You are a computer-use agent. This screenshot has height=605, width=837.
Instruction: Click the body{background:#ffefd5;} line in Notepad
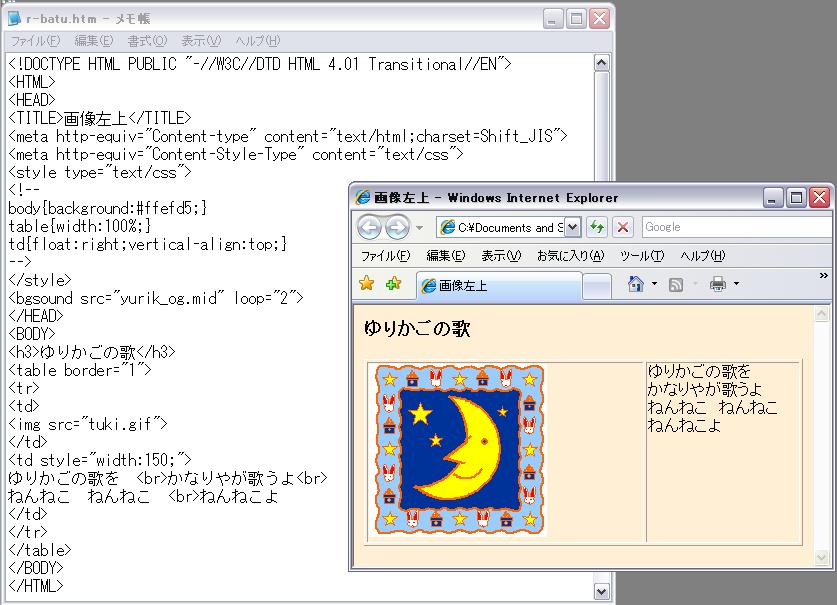(x=108, y=208)
